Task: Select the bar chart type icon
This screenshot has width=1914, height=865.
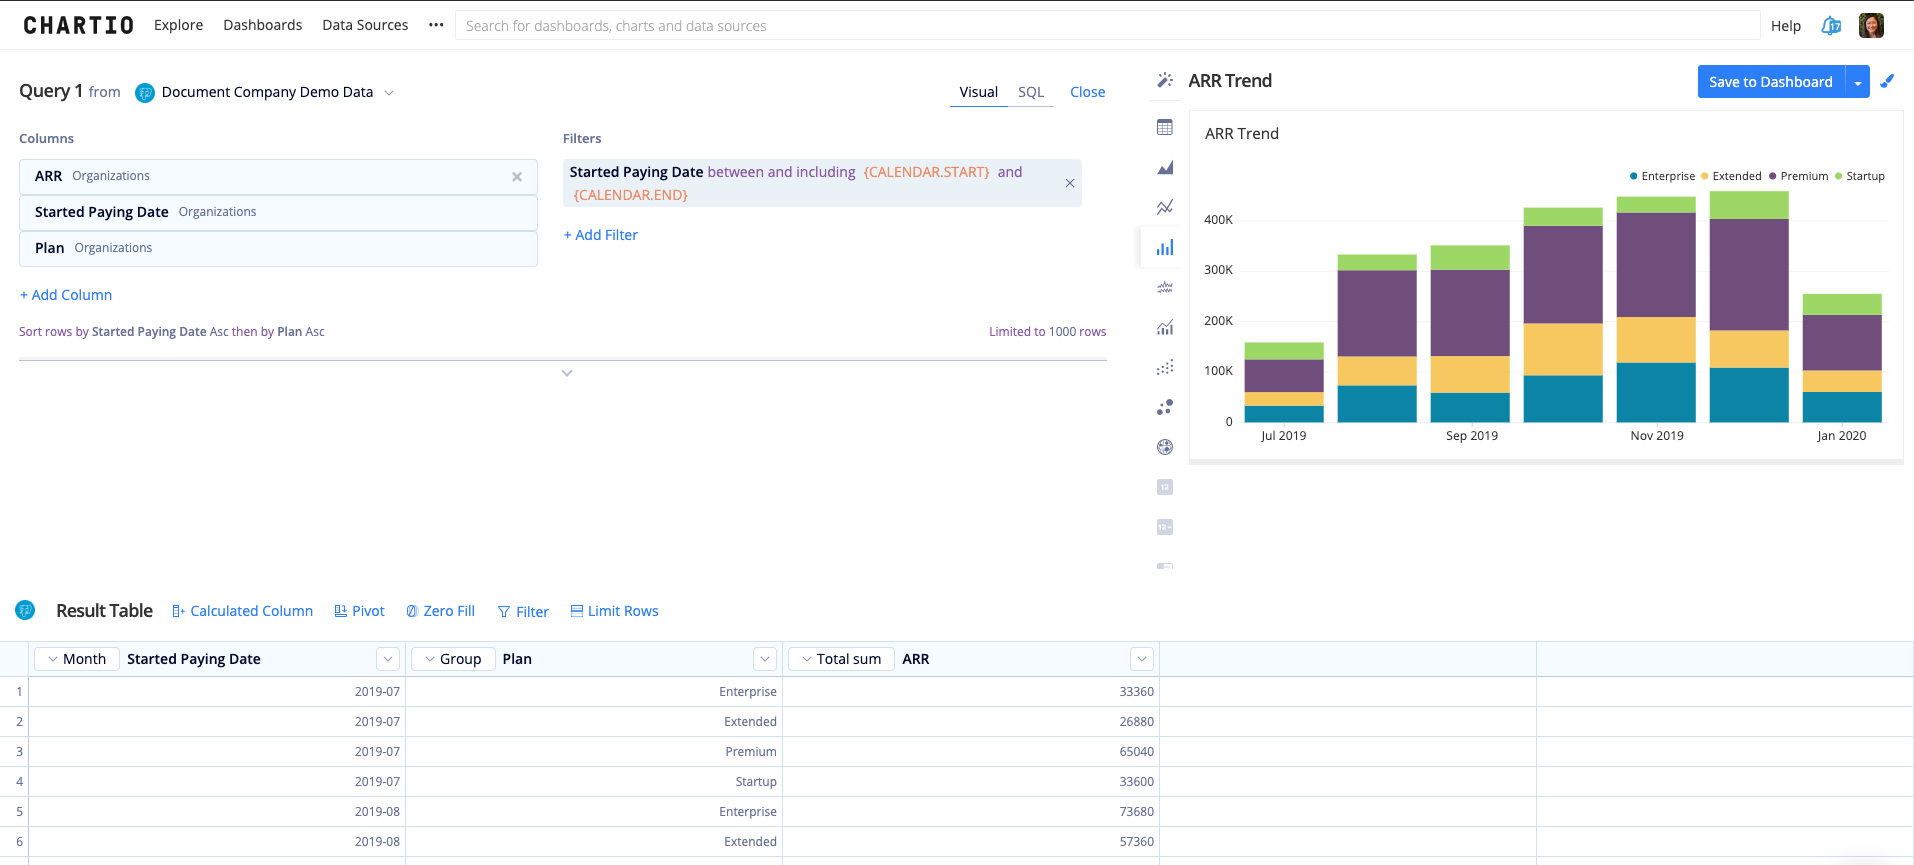Action: (1165, 248)
